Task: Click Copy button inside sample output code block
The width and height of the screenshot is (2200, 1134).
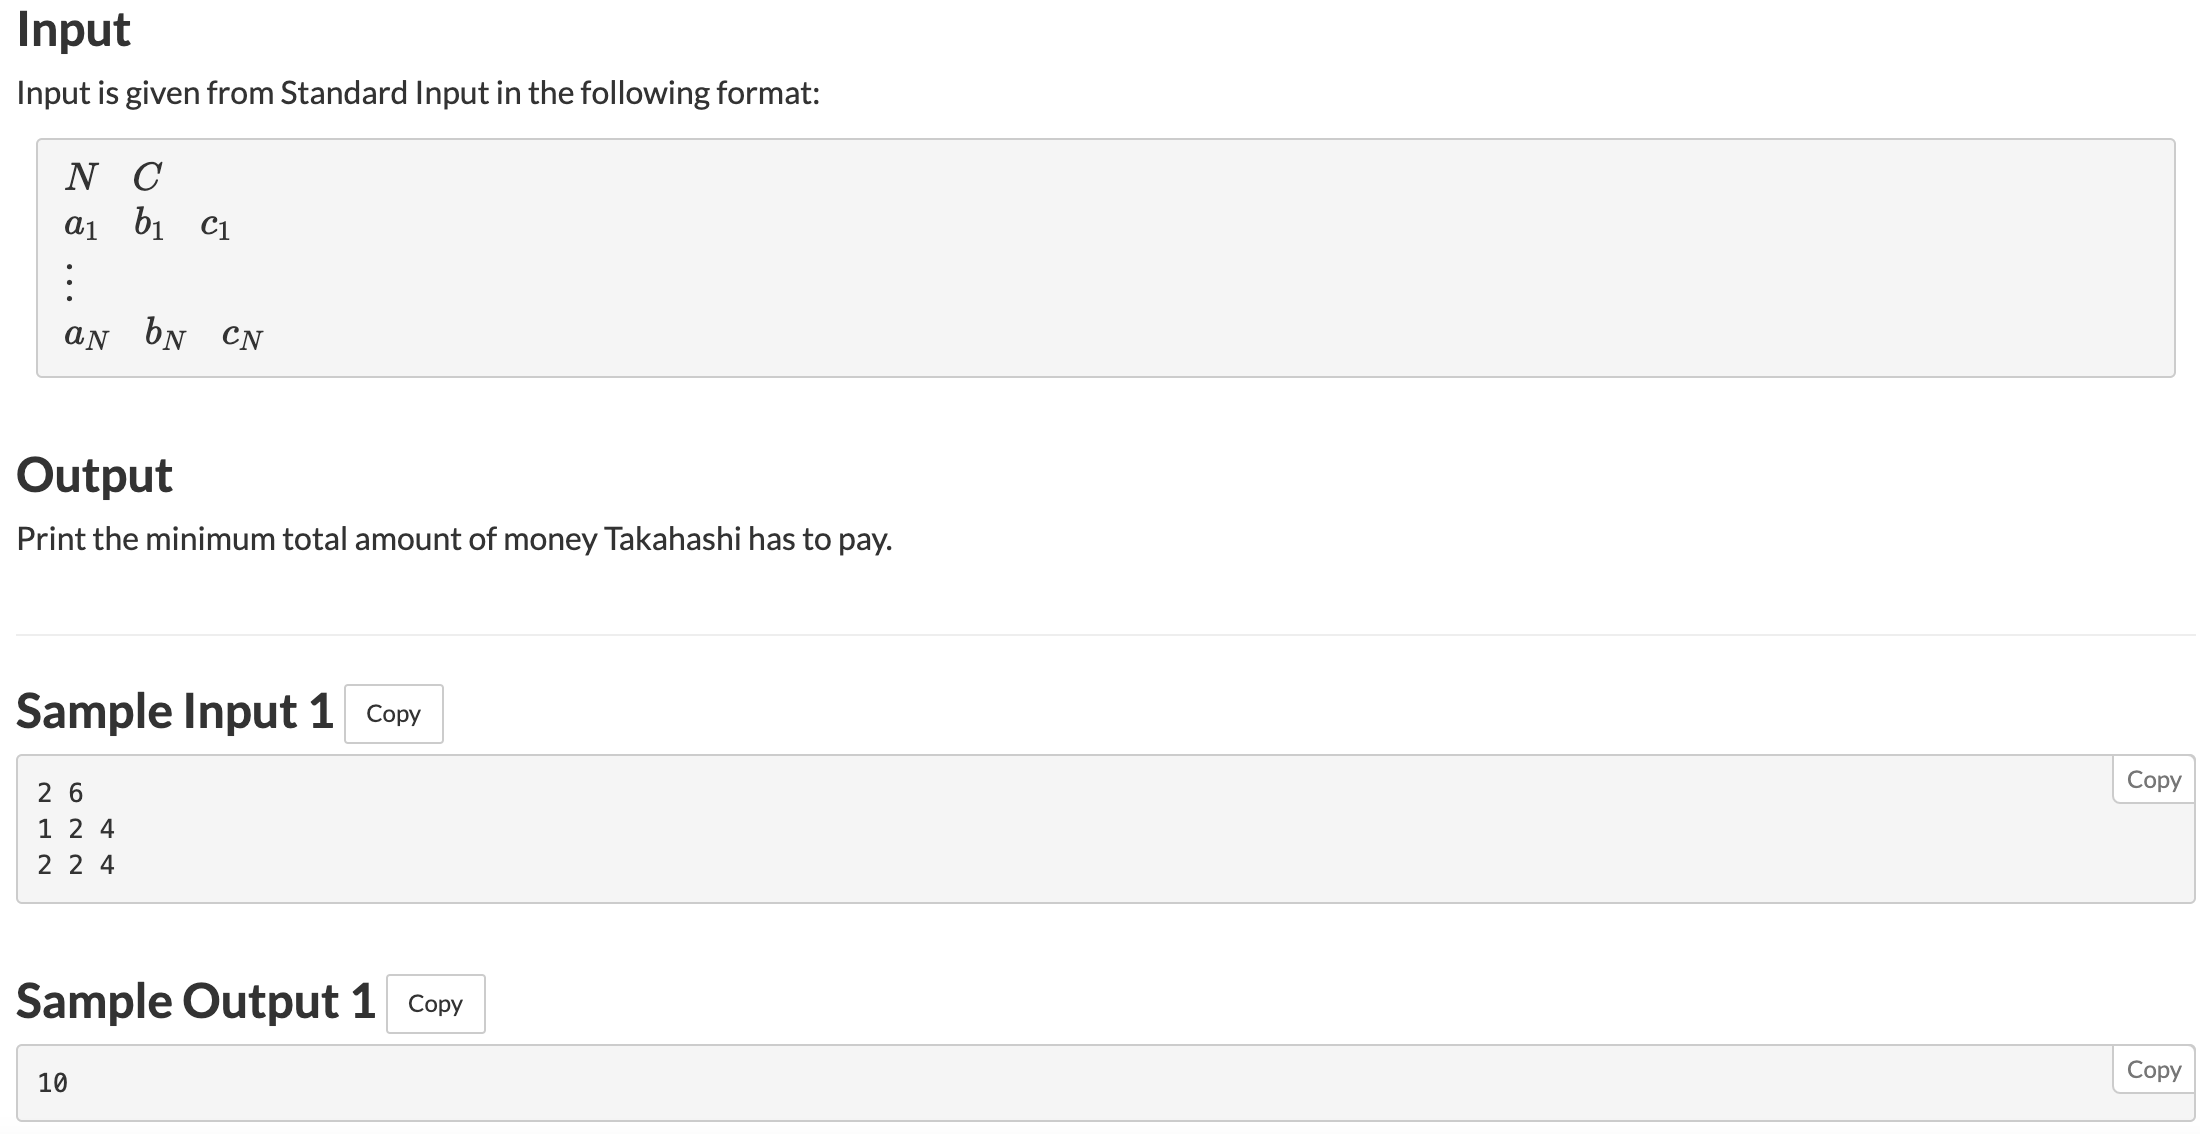Action: 2153,1070
